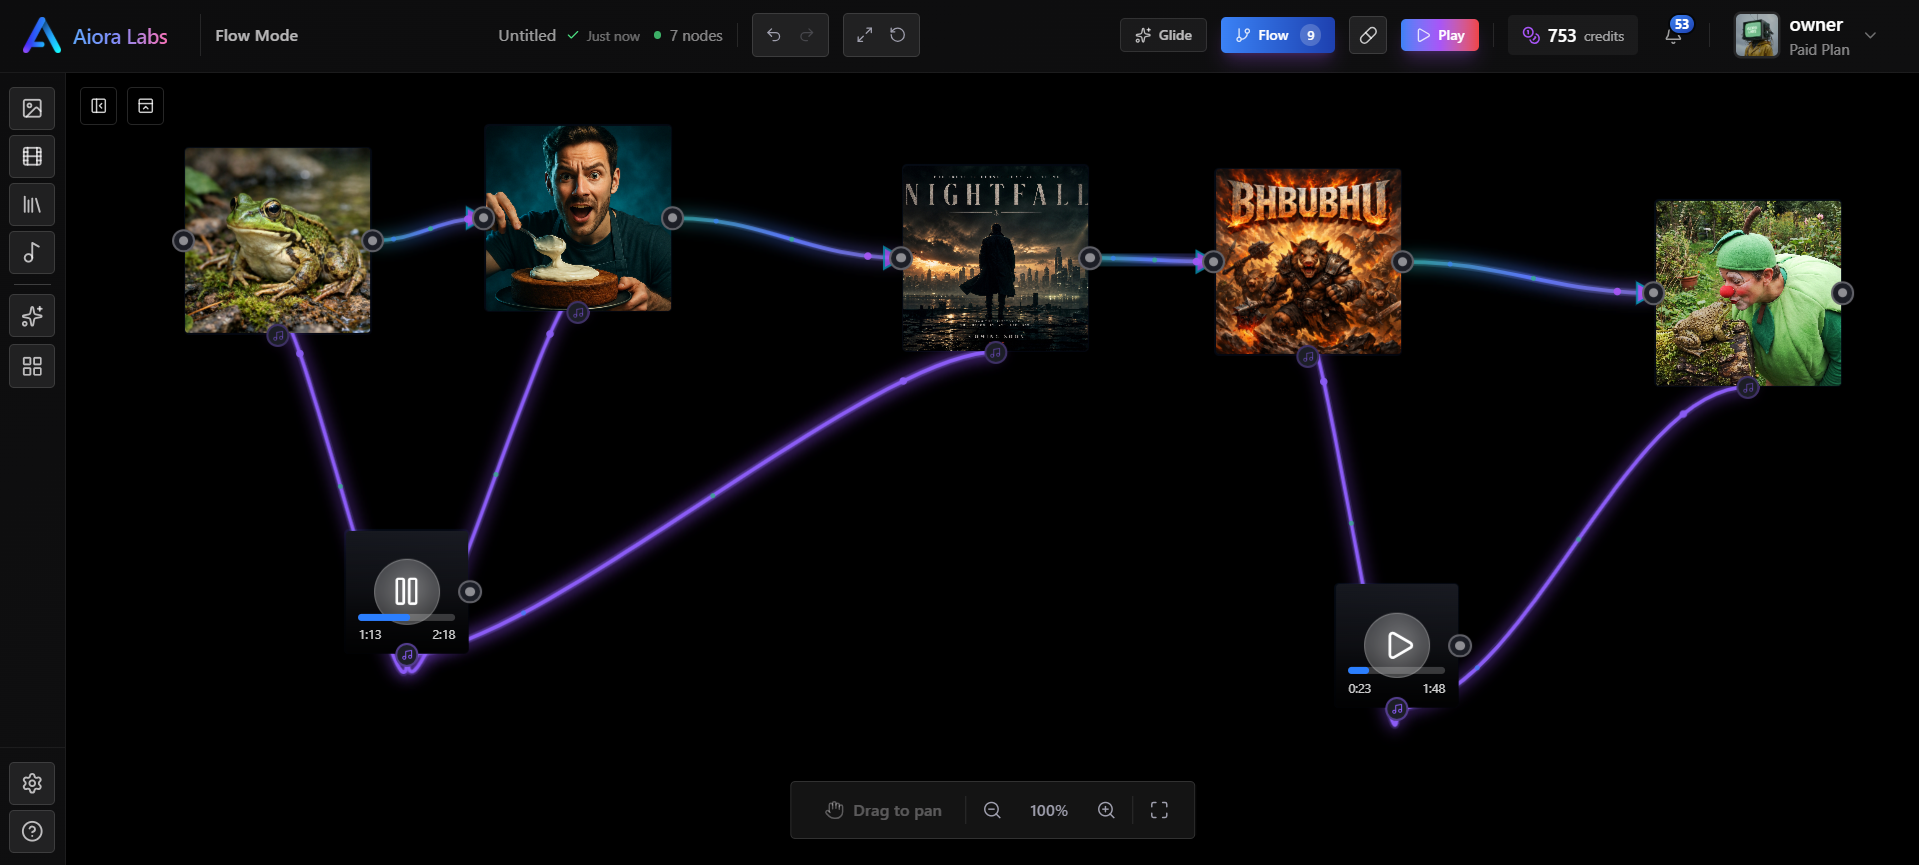Viewport: 1919px width, 865px height.
Task: Open the notifications bell
Action: [1674, 35]
